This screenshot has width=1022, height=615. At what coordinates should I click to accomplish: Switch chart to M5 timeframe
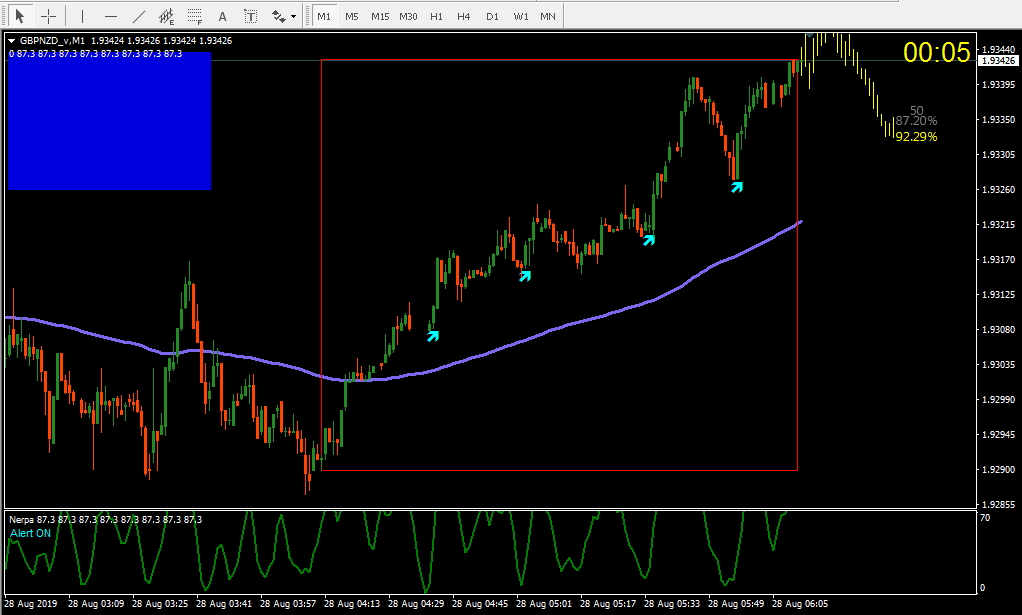click(x=352, y=16)
